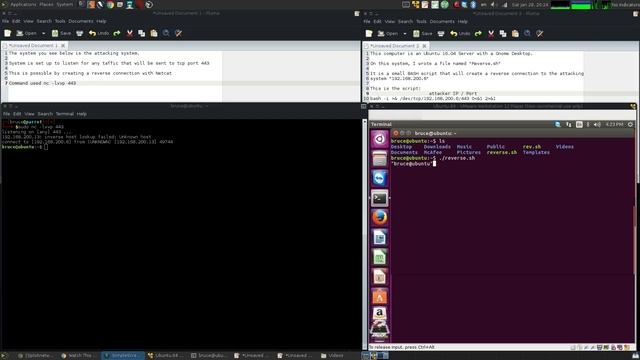The image size is (640, 360).
Task: Open LibreOffice Impress in Ubuntu launcher
Action: point(379,277)
